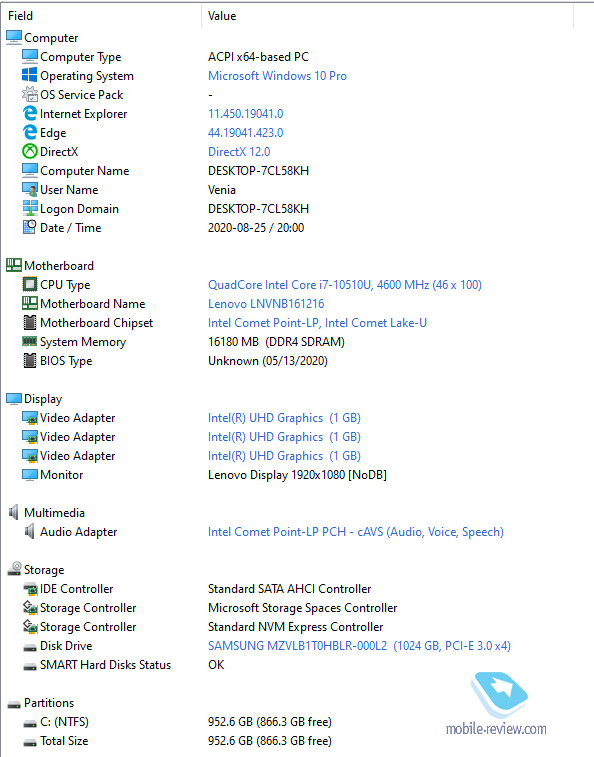Click the Motherboard Chipset icon
Image resolution: width=594 pixels, height=757 pixels.
pyautogui.click(x=29, y=322)
